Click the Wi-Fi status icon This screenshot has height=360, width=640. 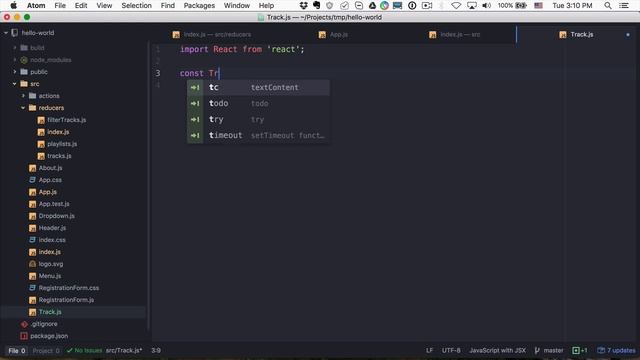point(456,5)
